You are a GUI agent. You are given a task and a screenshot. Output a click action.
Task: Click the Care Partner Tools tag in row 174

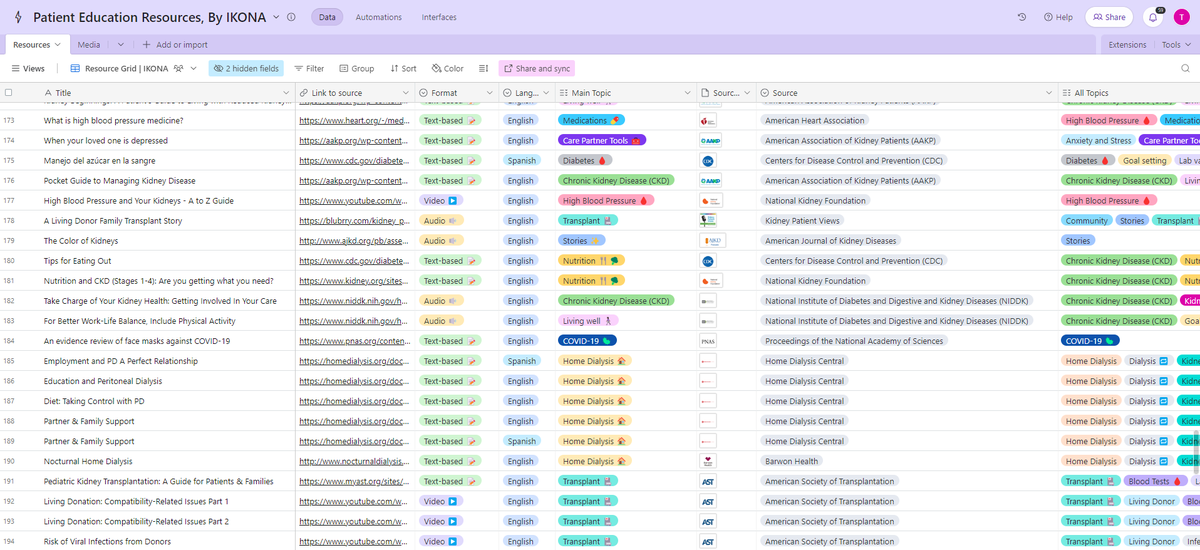pos(603,140)
